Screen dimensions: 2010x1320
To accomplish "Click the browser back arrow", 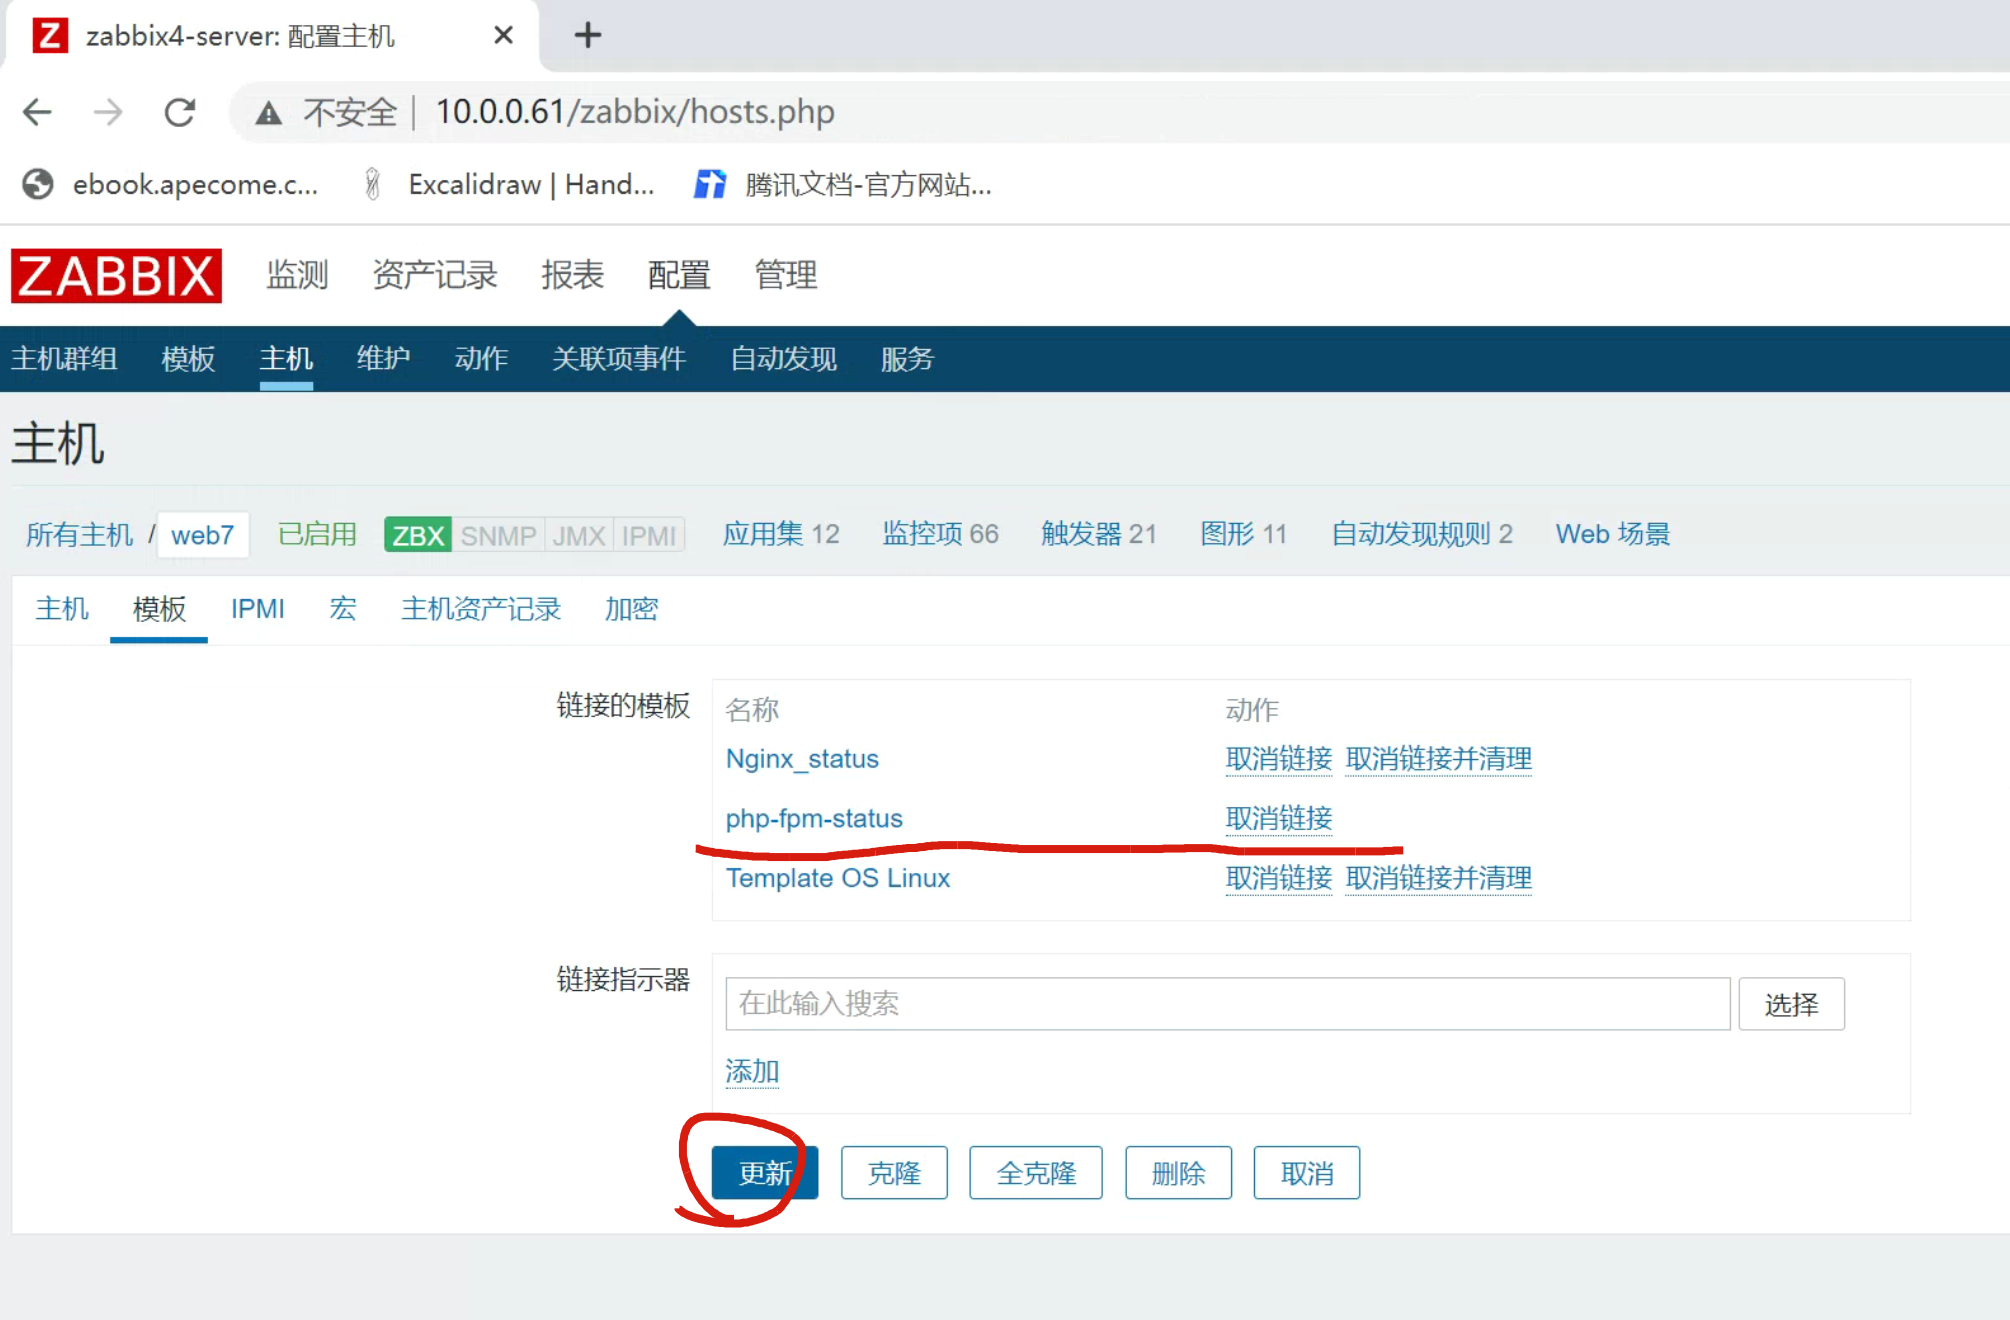I will point(37,112).
